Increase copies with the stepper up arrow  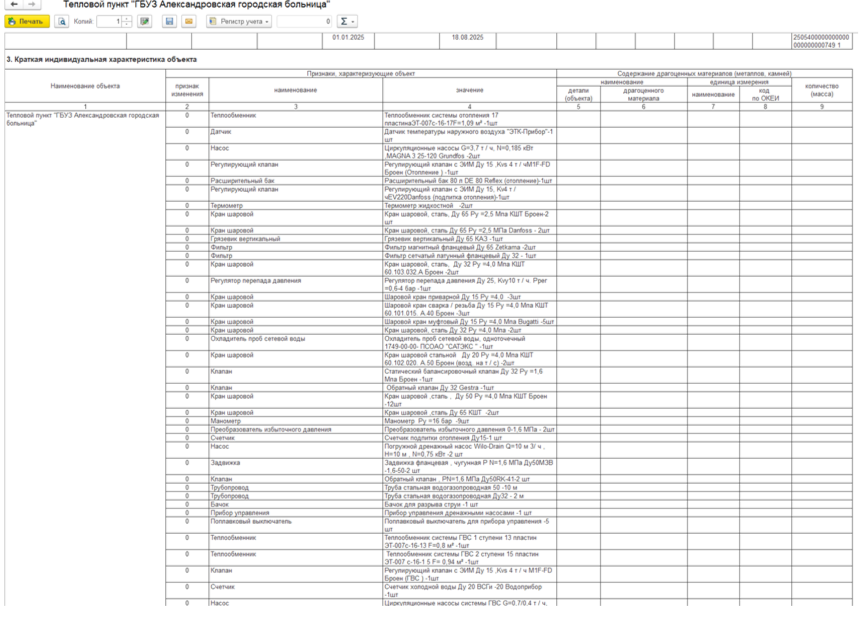click(x=127, y=19)
